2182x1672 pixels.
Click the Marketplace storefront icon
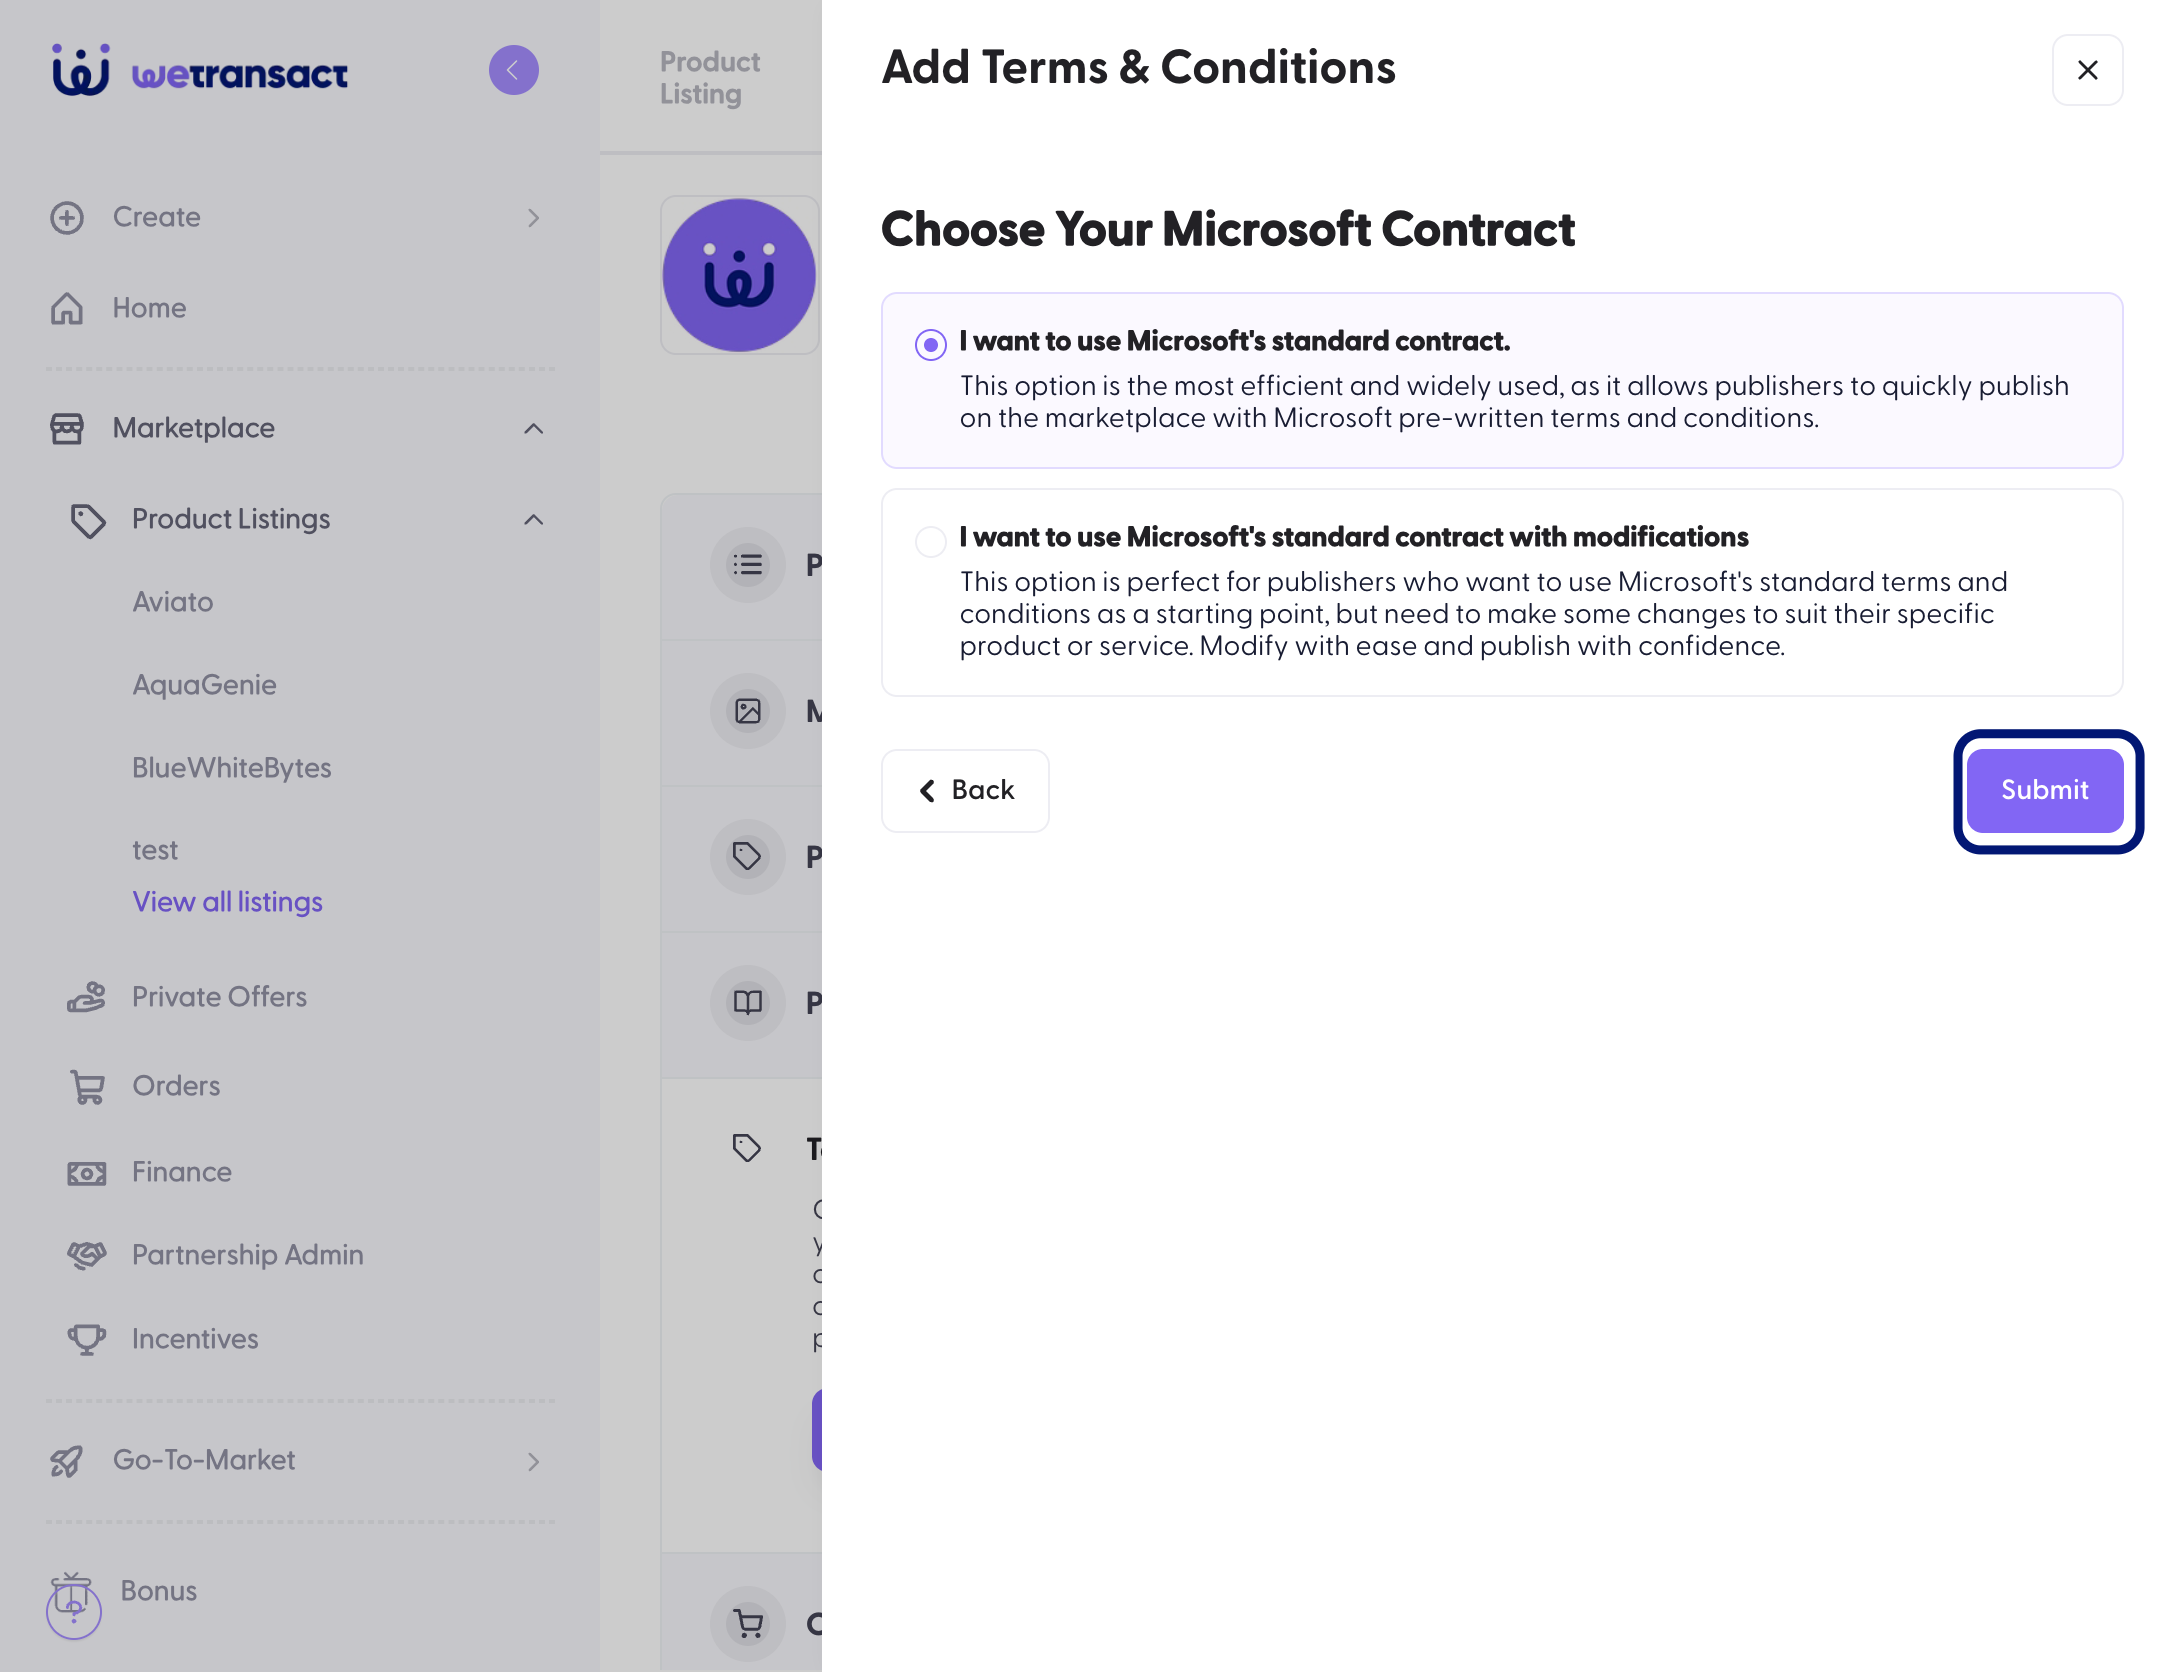click(x=67, y=428)
